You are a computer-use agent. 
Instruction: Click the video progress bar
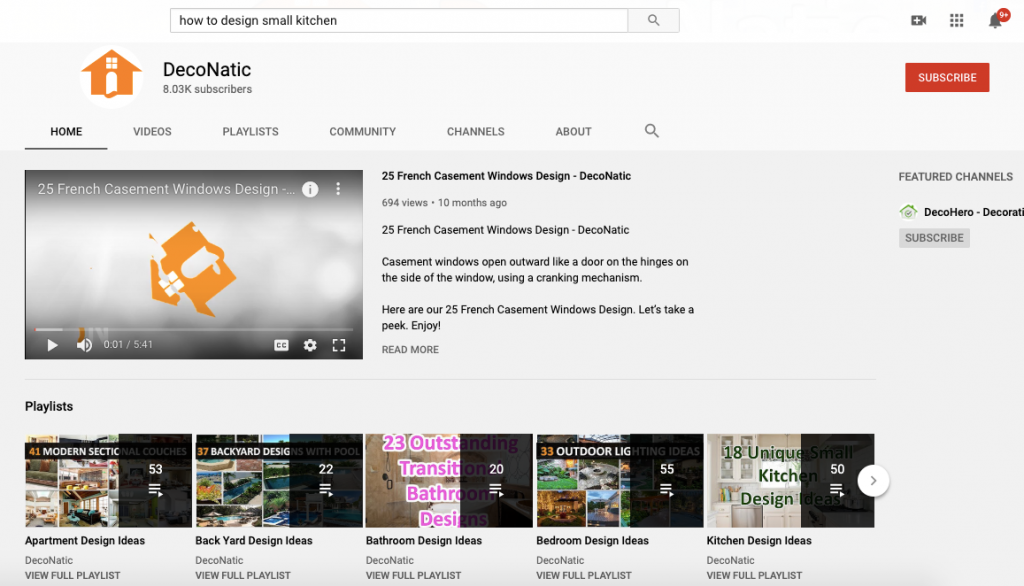tap(194, 329)
